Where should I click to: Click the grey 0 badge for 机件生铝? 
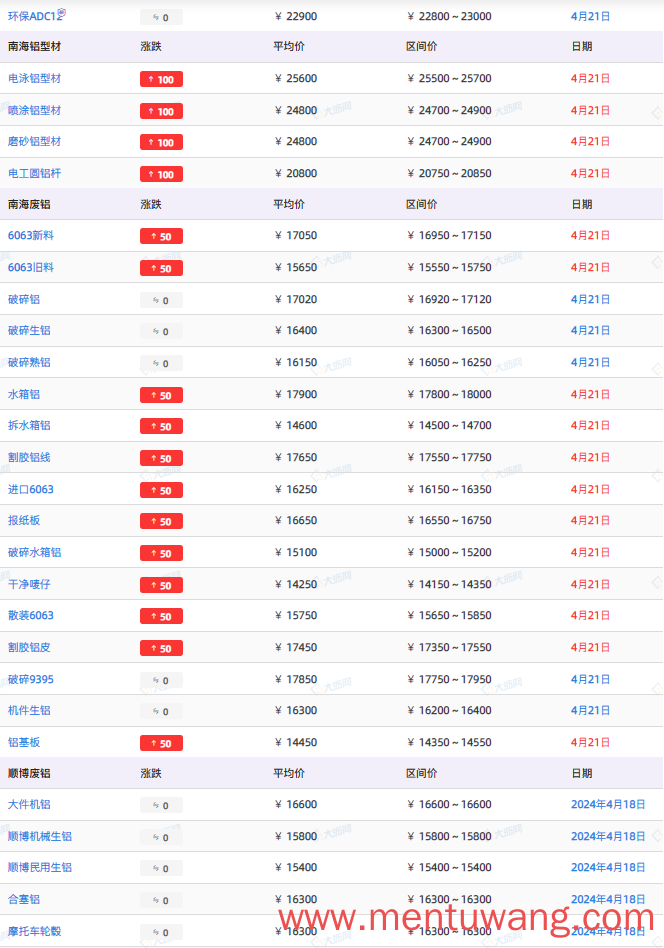161,712
